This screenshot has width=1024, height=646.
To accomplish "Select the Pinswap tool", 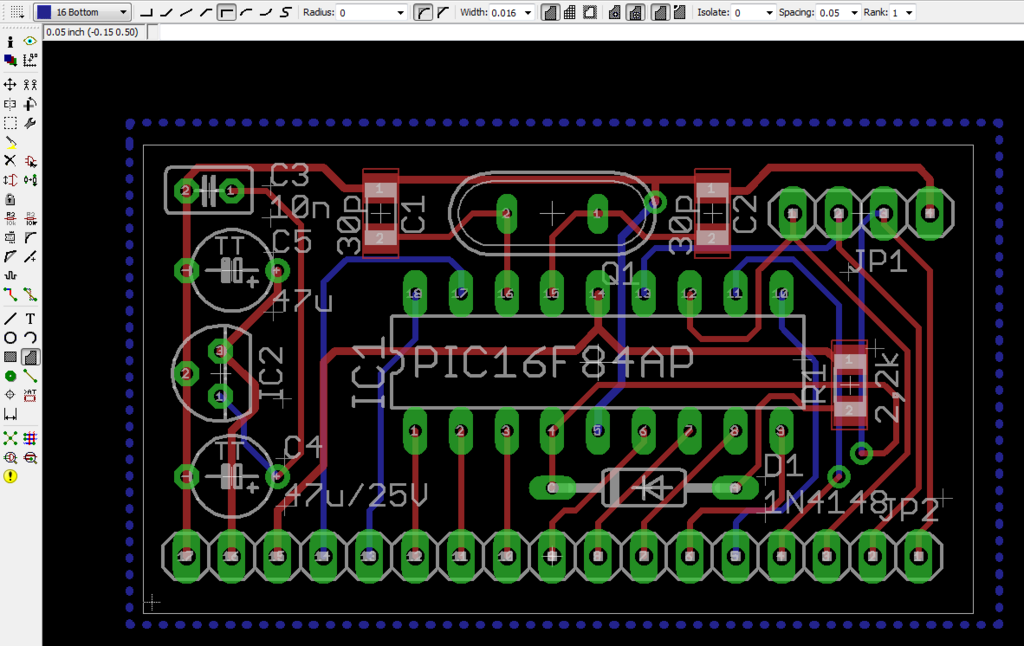I will click(x=10, y=180).
